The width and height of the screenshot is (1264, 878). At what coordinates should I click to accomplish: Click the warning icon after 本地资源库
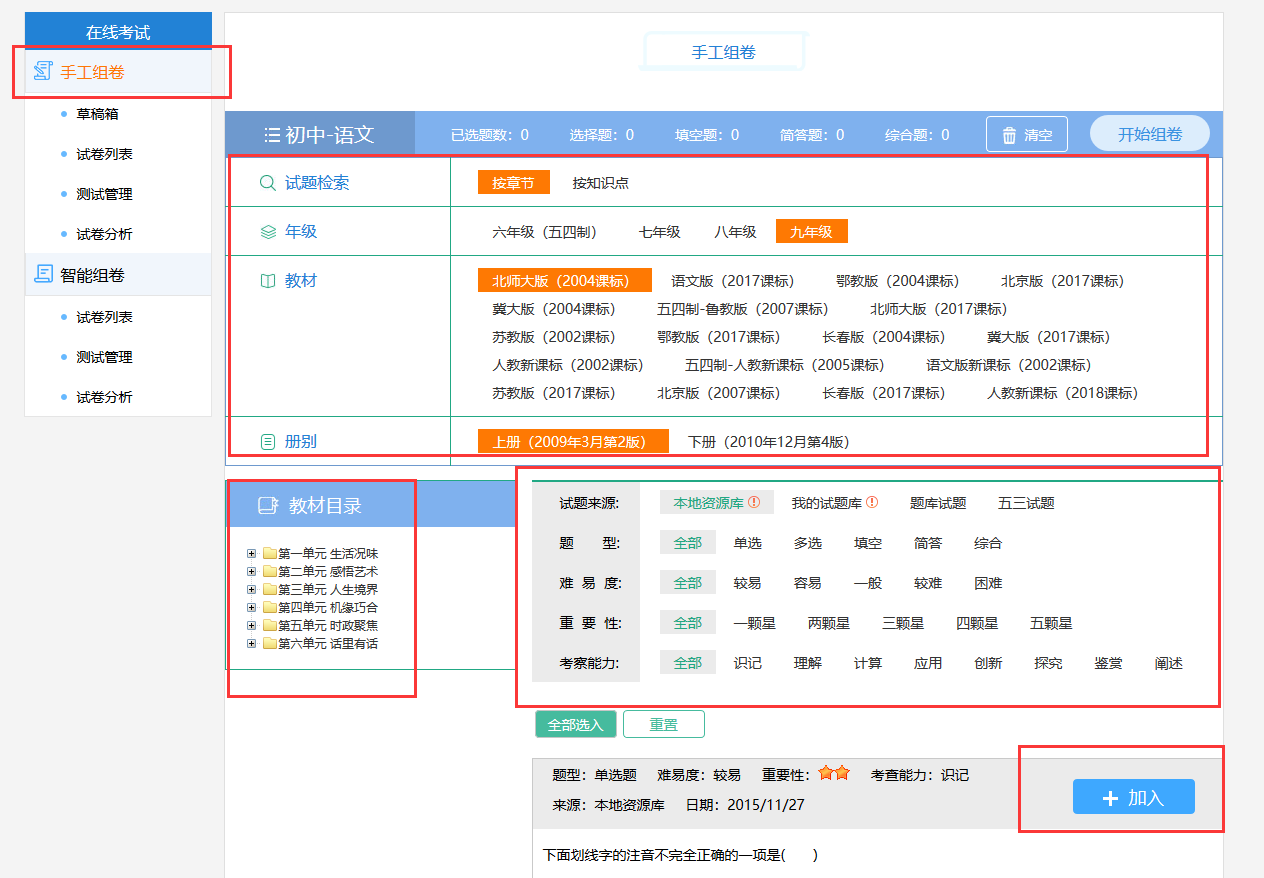[754, 502]
